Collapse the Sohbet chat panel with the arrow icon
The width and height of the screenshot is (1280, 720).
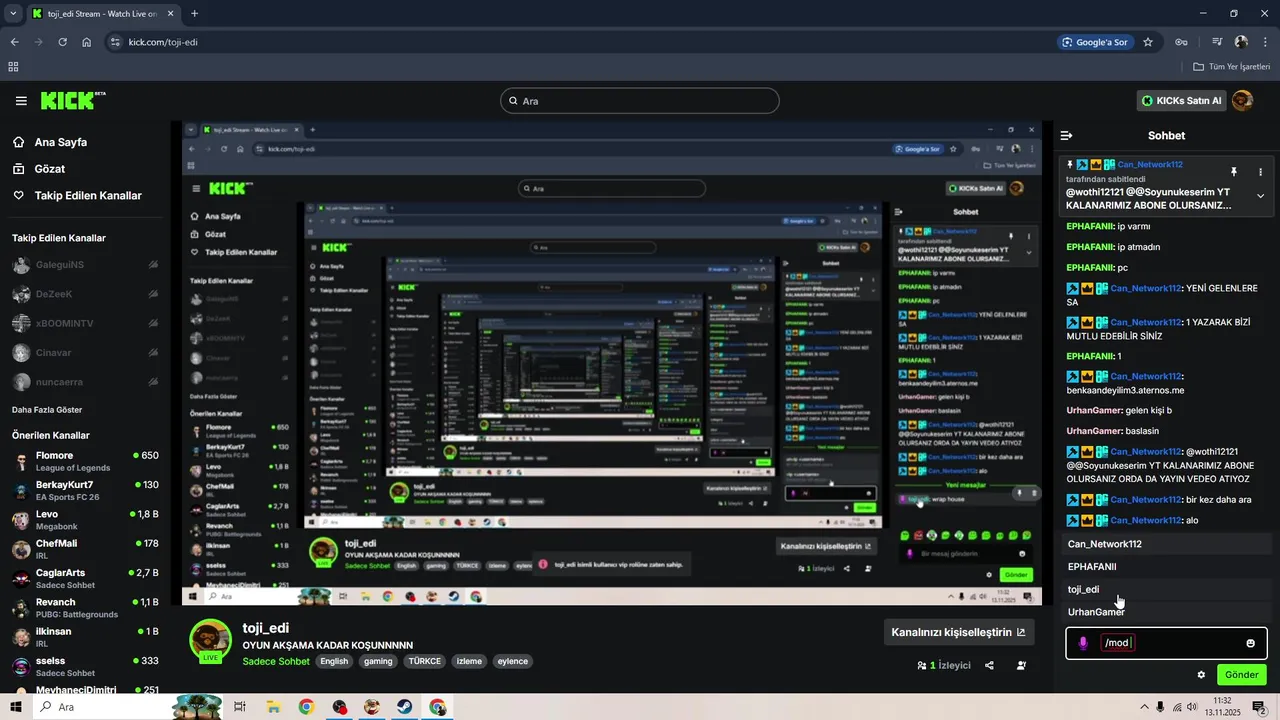click(1067, 135)
